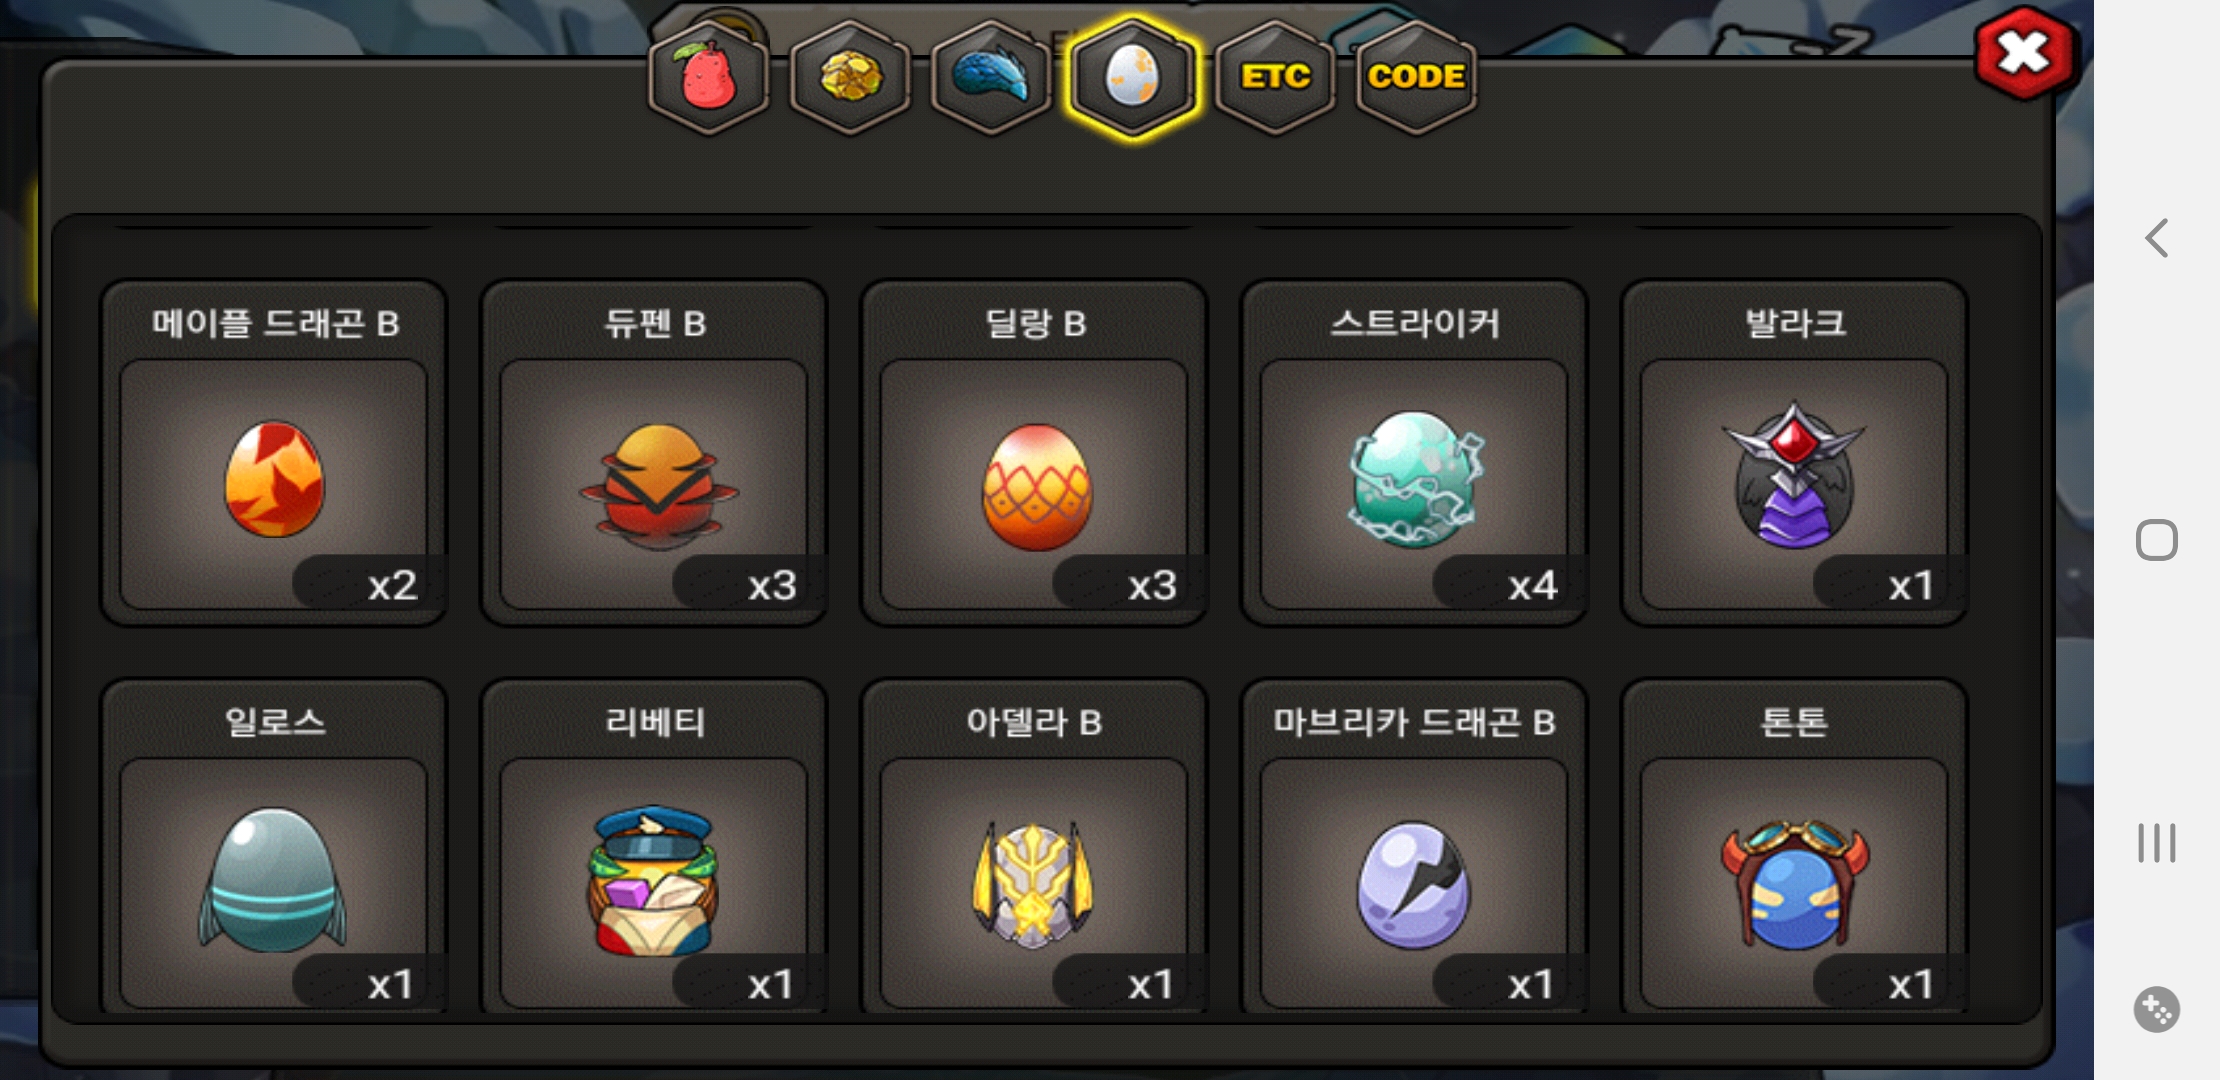Select the 톤톤 goggles egg

1794,846
